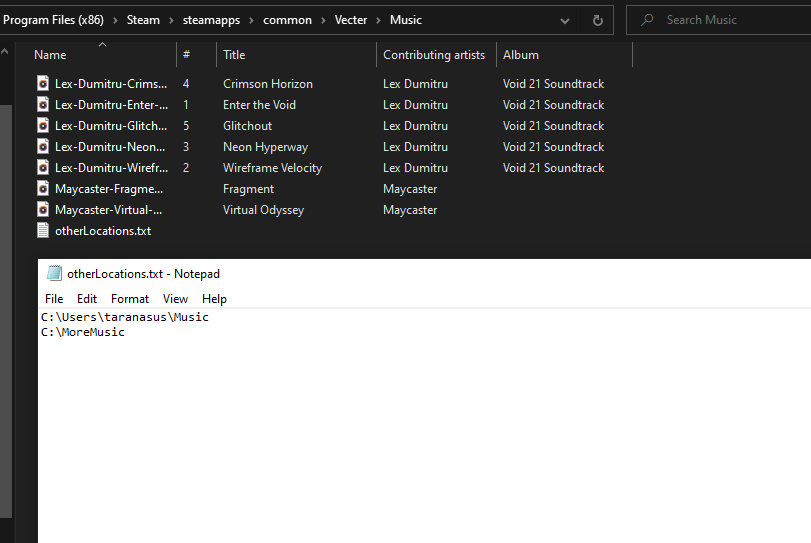The image size is (811, 543).
Task: Expand the address bar history dropdown
Action: tap(566, 20)
